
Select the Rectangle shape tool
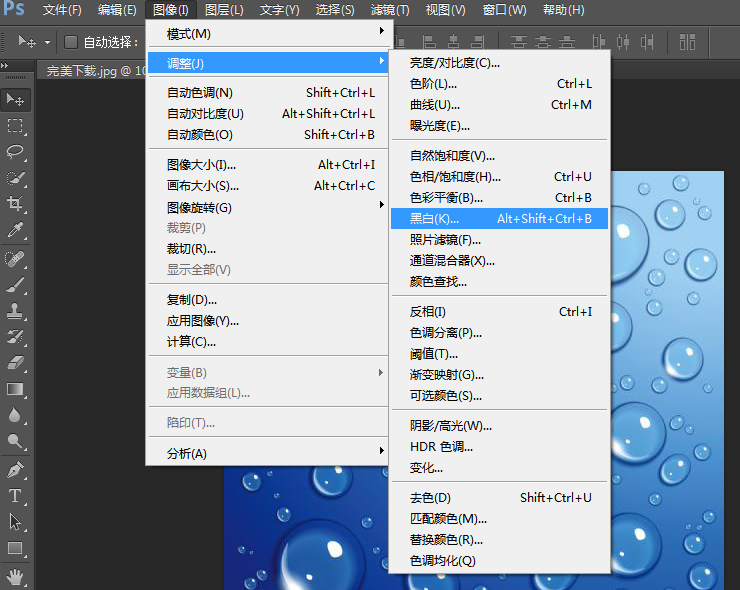point(15,548)
